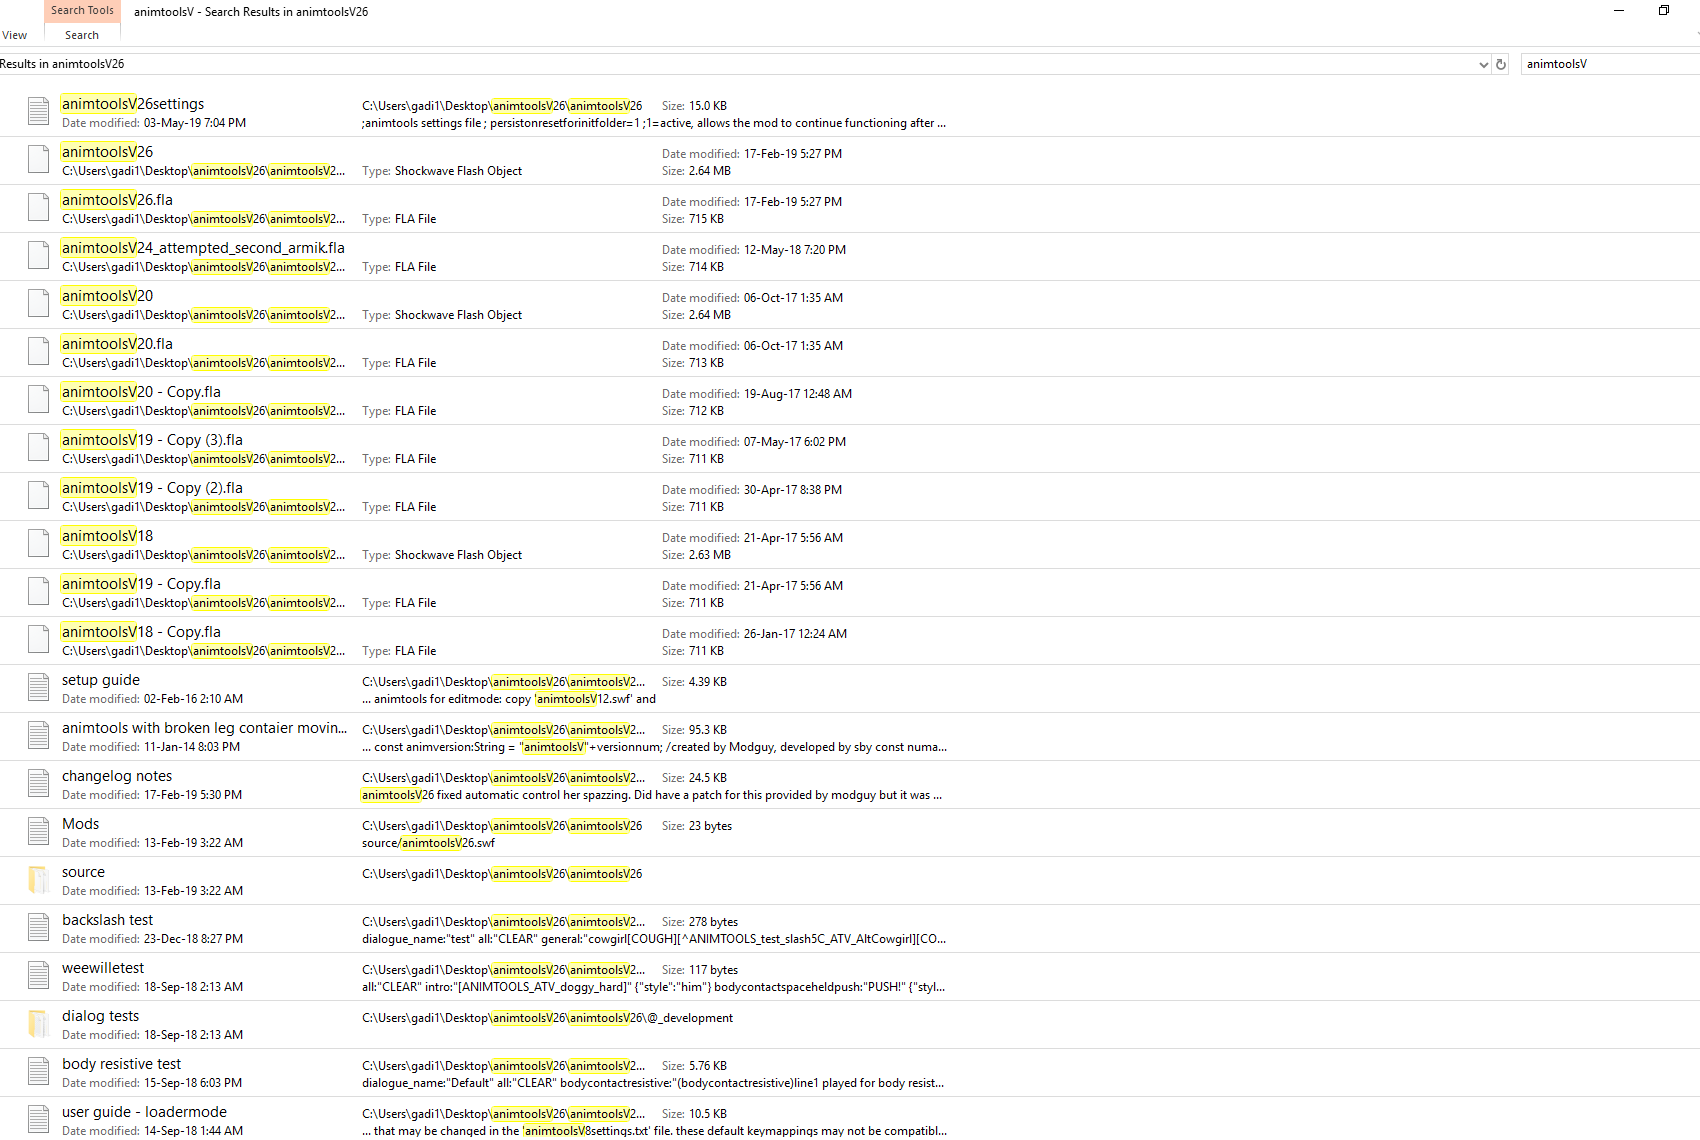This screenshot has height=1140, width=1700.
Task: Restore down the Explorer window
Action: point(1664,11)
